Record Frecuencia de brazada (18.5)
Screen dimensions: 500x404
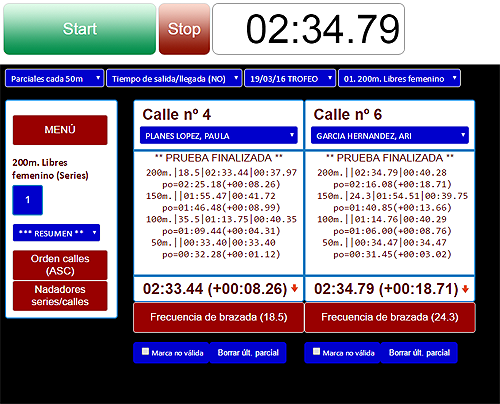point(219,317)
